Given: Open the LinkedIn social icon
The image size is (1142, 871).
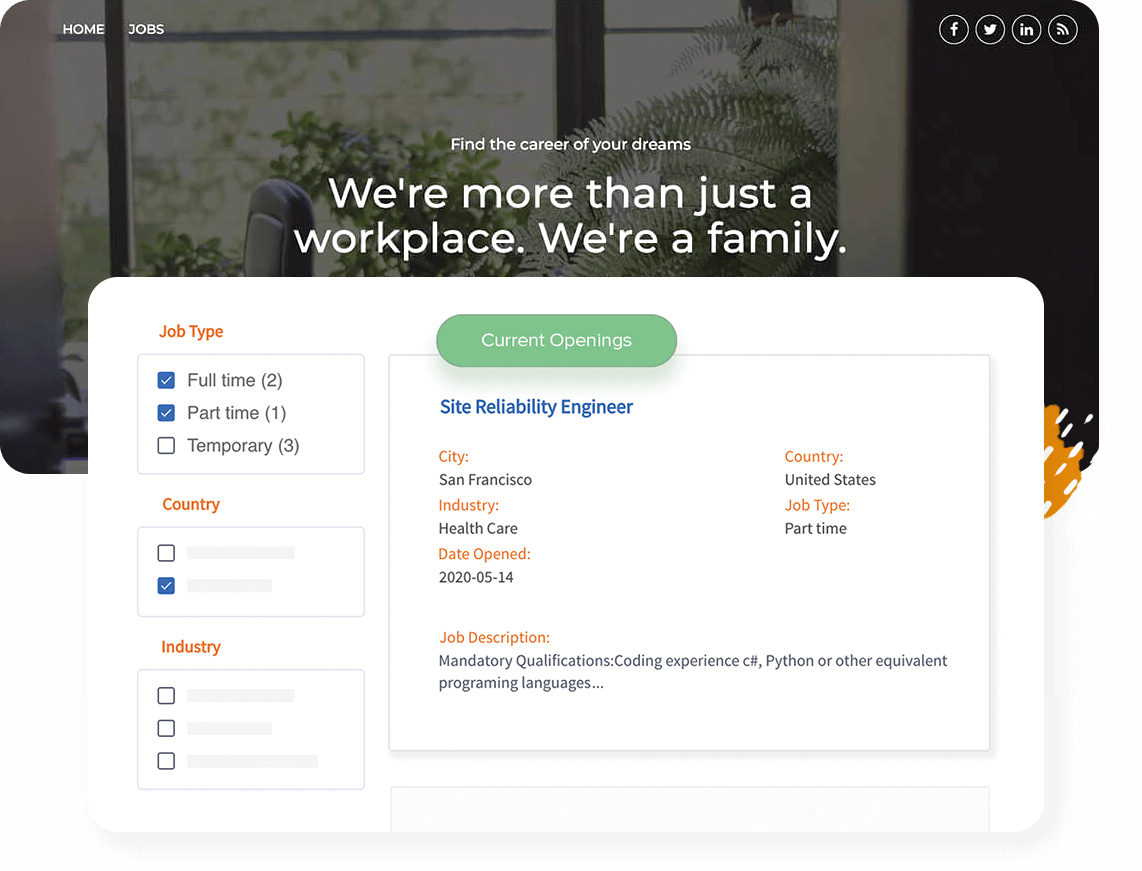Looking at the screenshot, I should [1026, 30].
